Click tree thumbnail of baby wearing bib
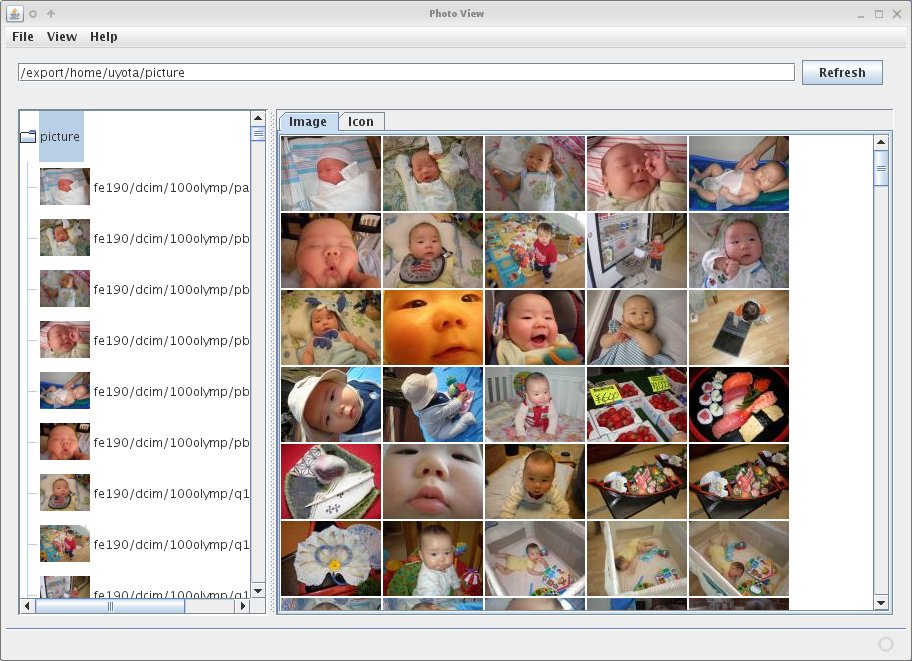Image resolution: width=912 pixels, height=661 pixels. 65,492
